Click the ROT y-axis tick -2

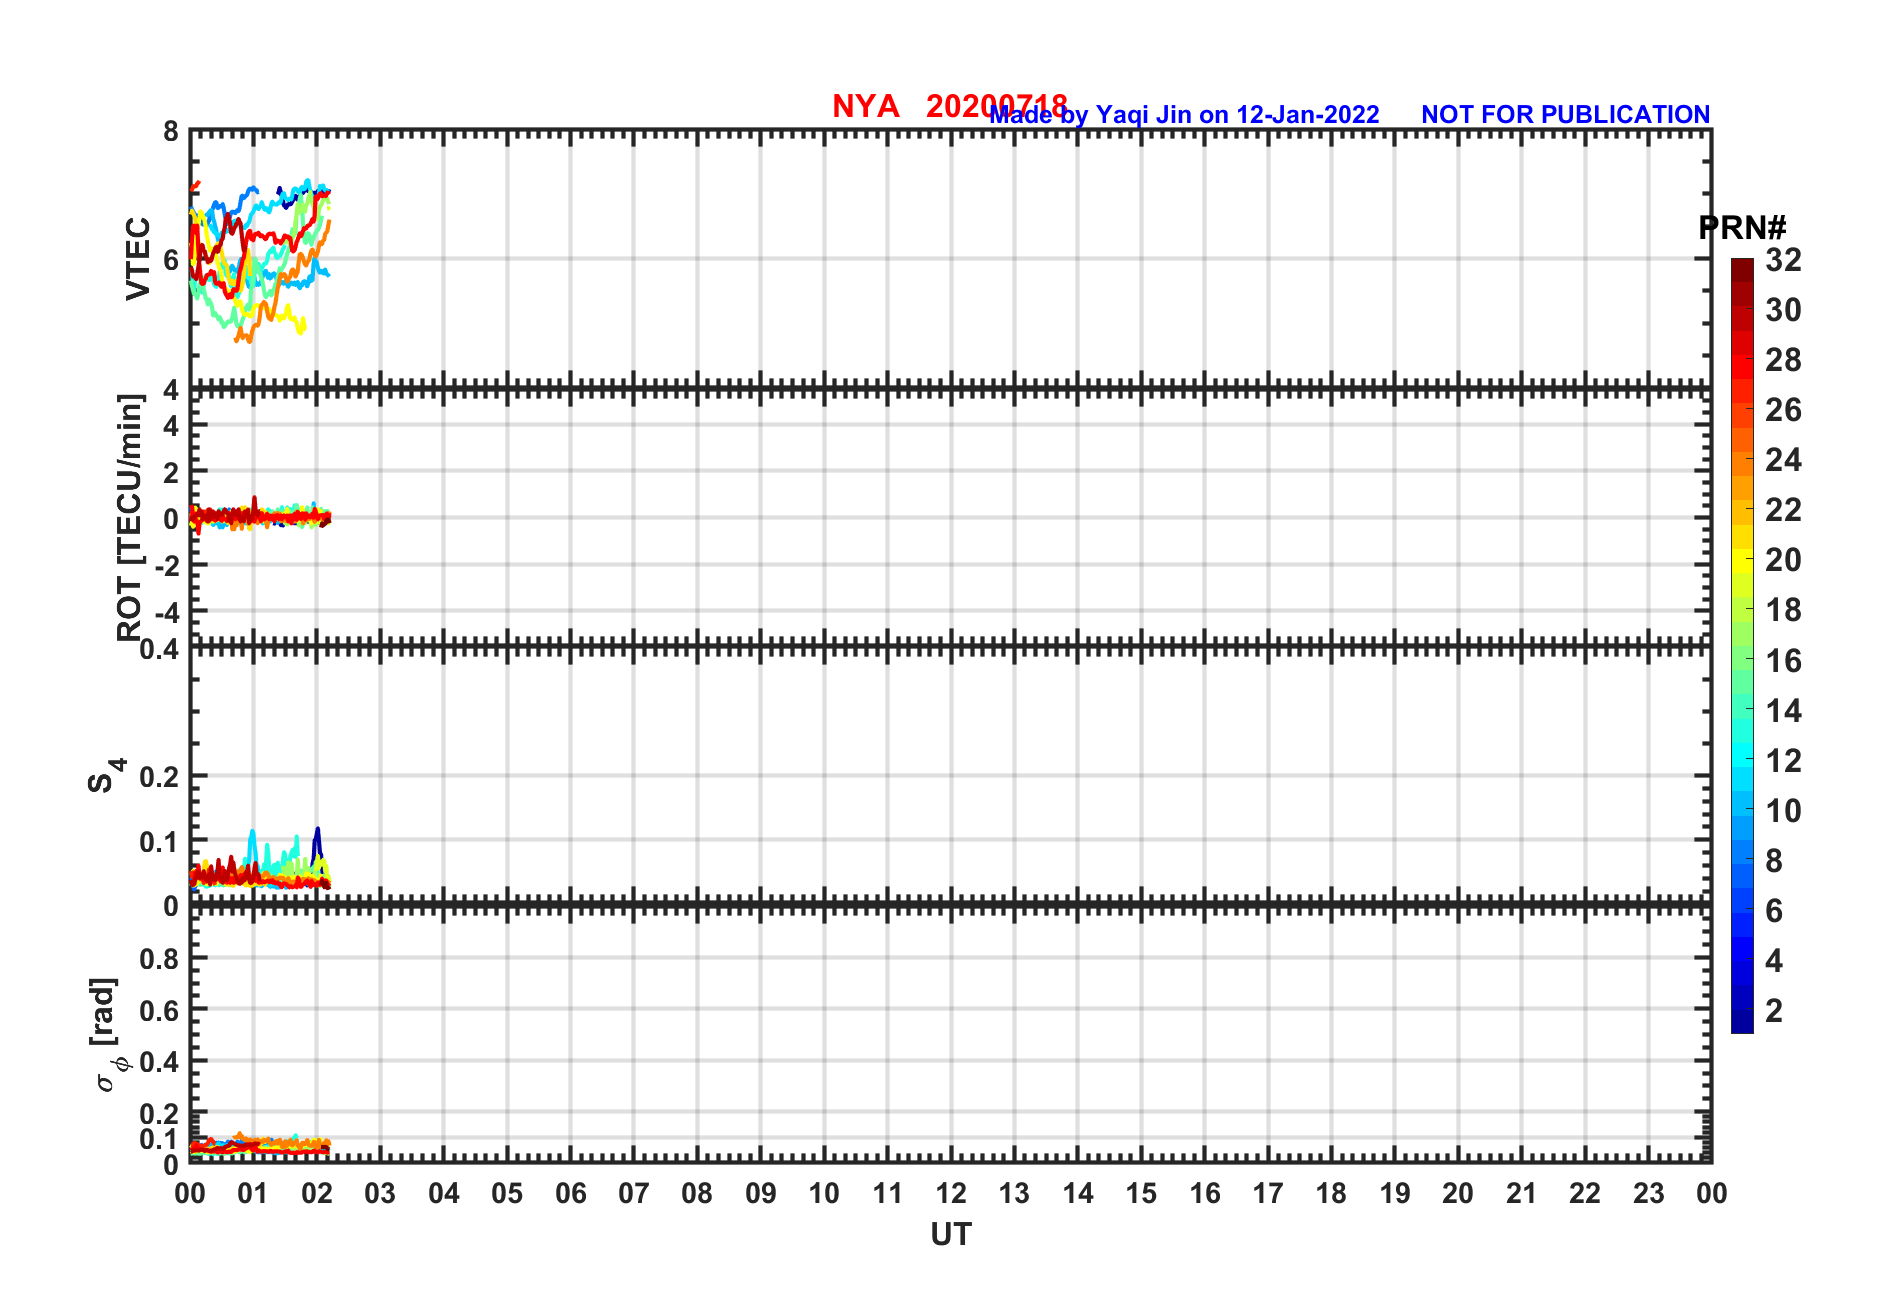[x=165, y=565]
